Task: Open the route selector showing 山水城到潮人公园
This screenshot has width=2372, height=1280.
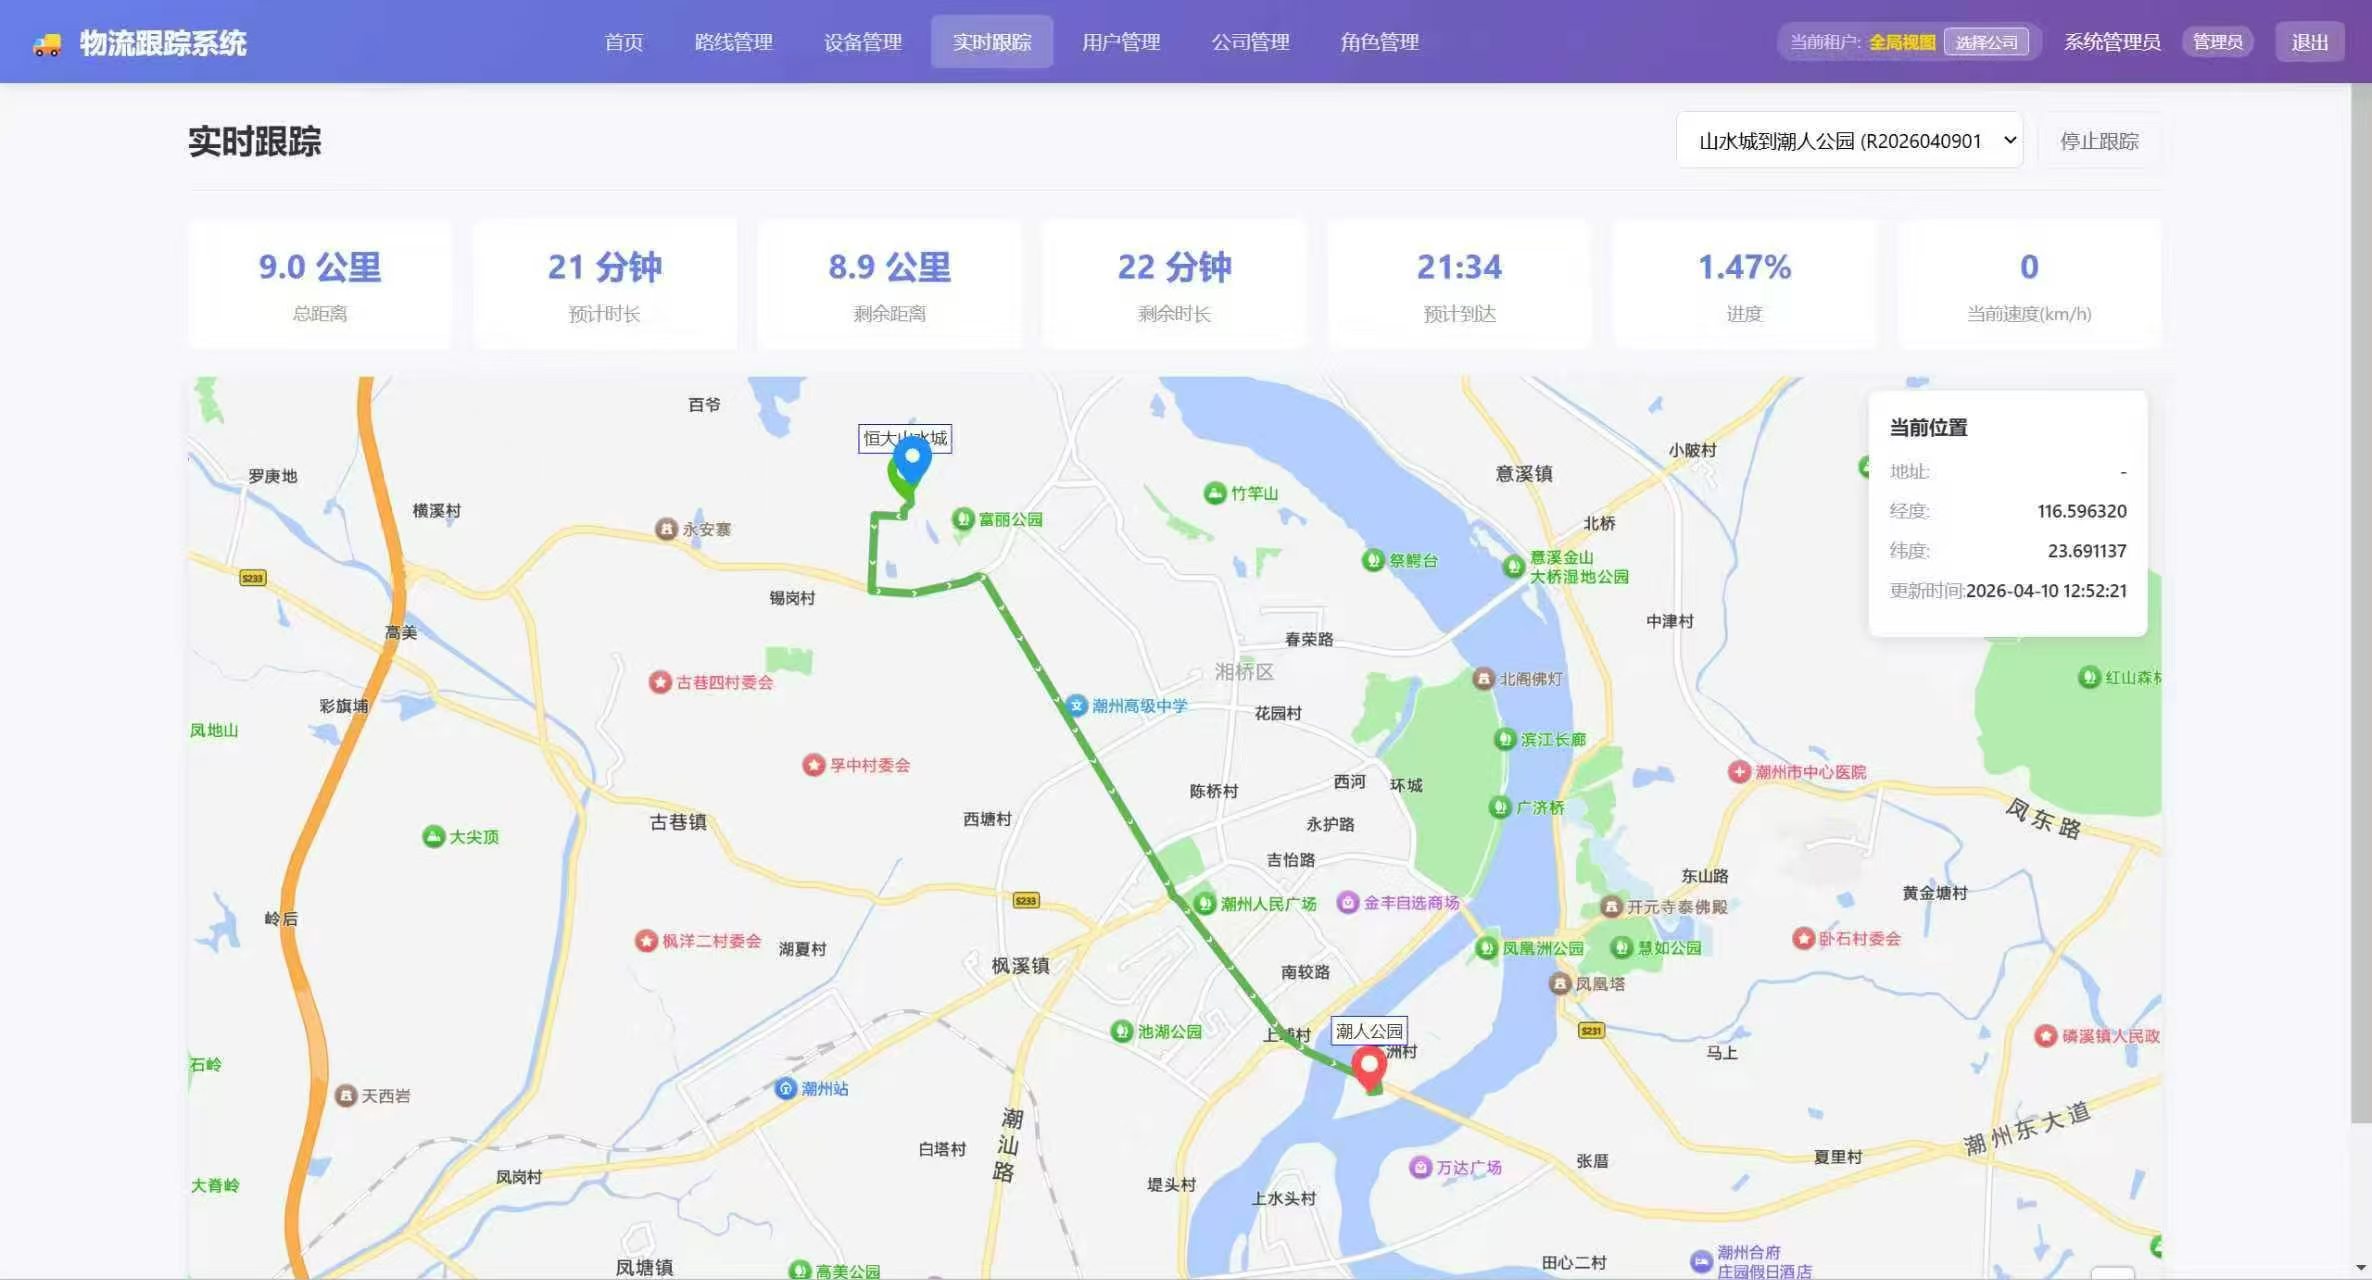Action: point(1848,140)
